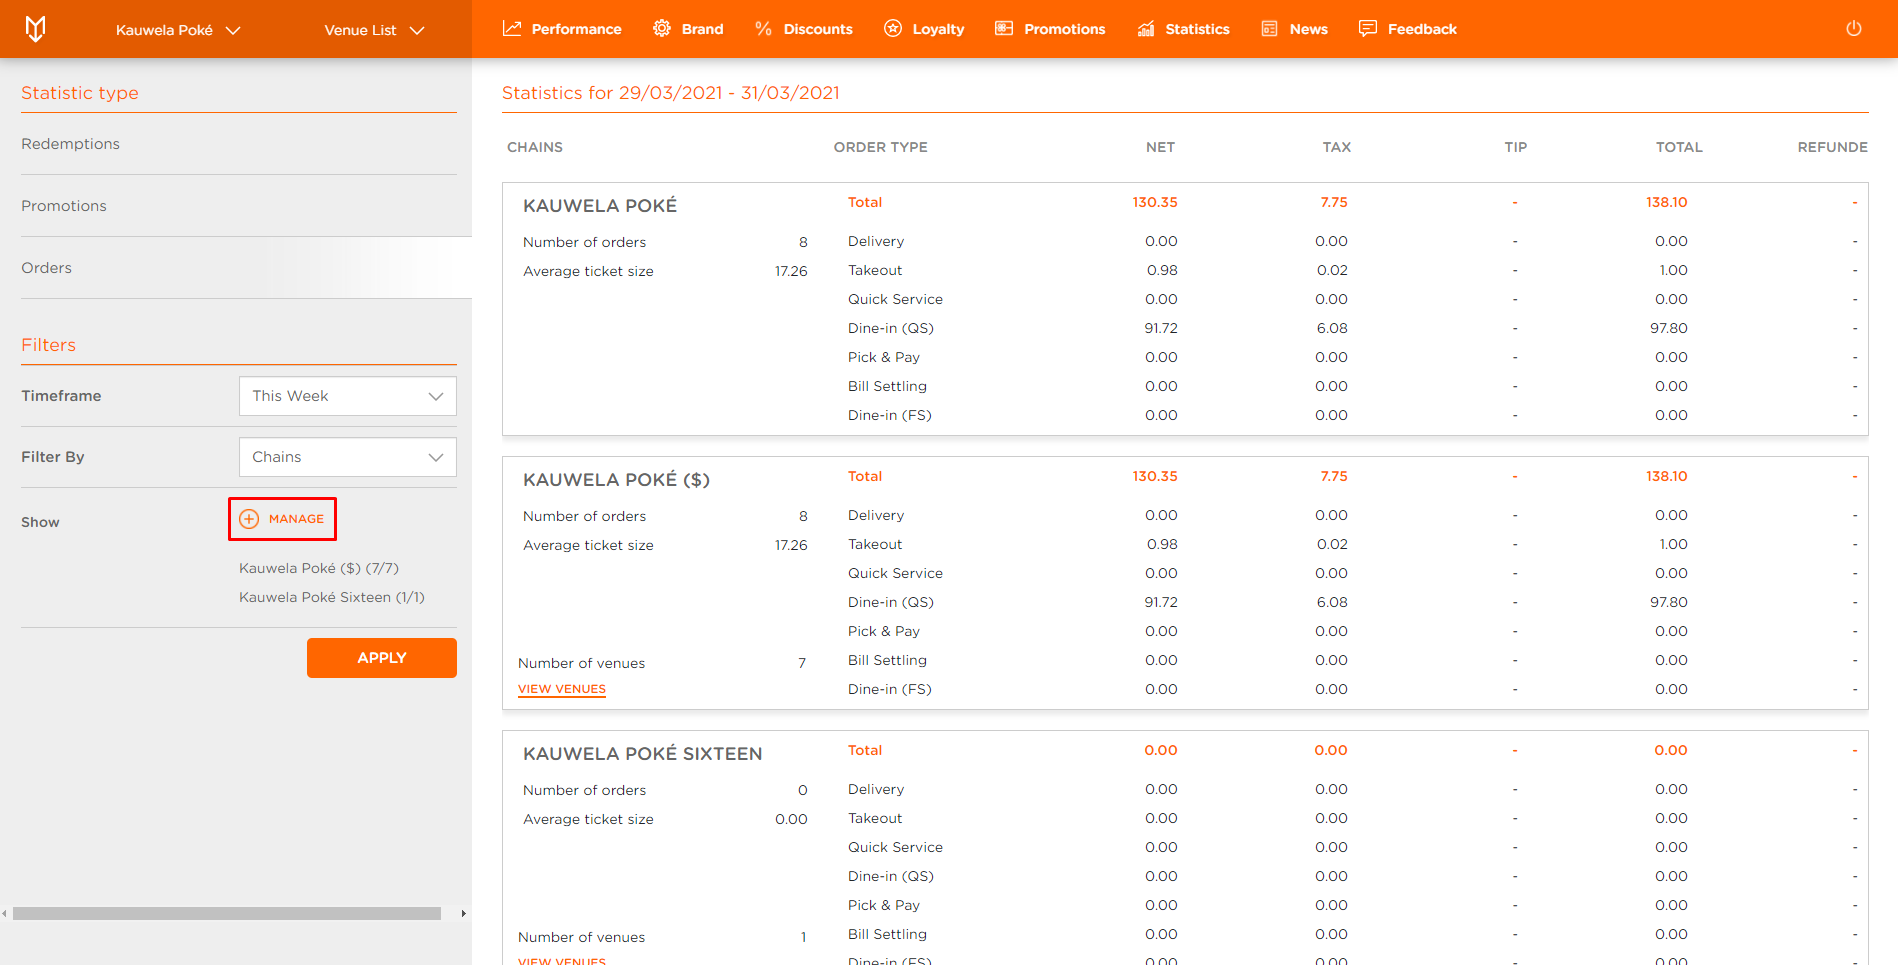Go to the Brand section

click(688, 29)
